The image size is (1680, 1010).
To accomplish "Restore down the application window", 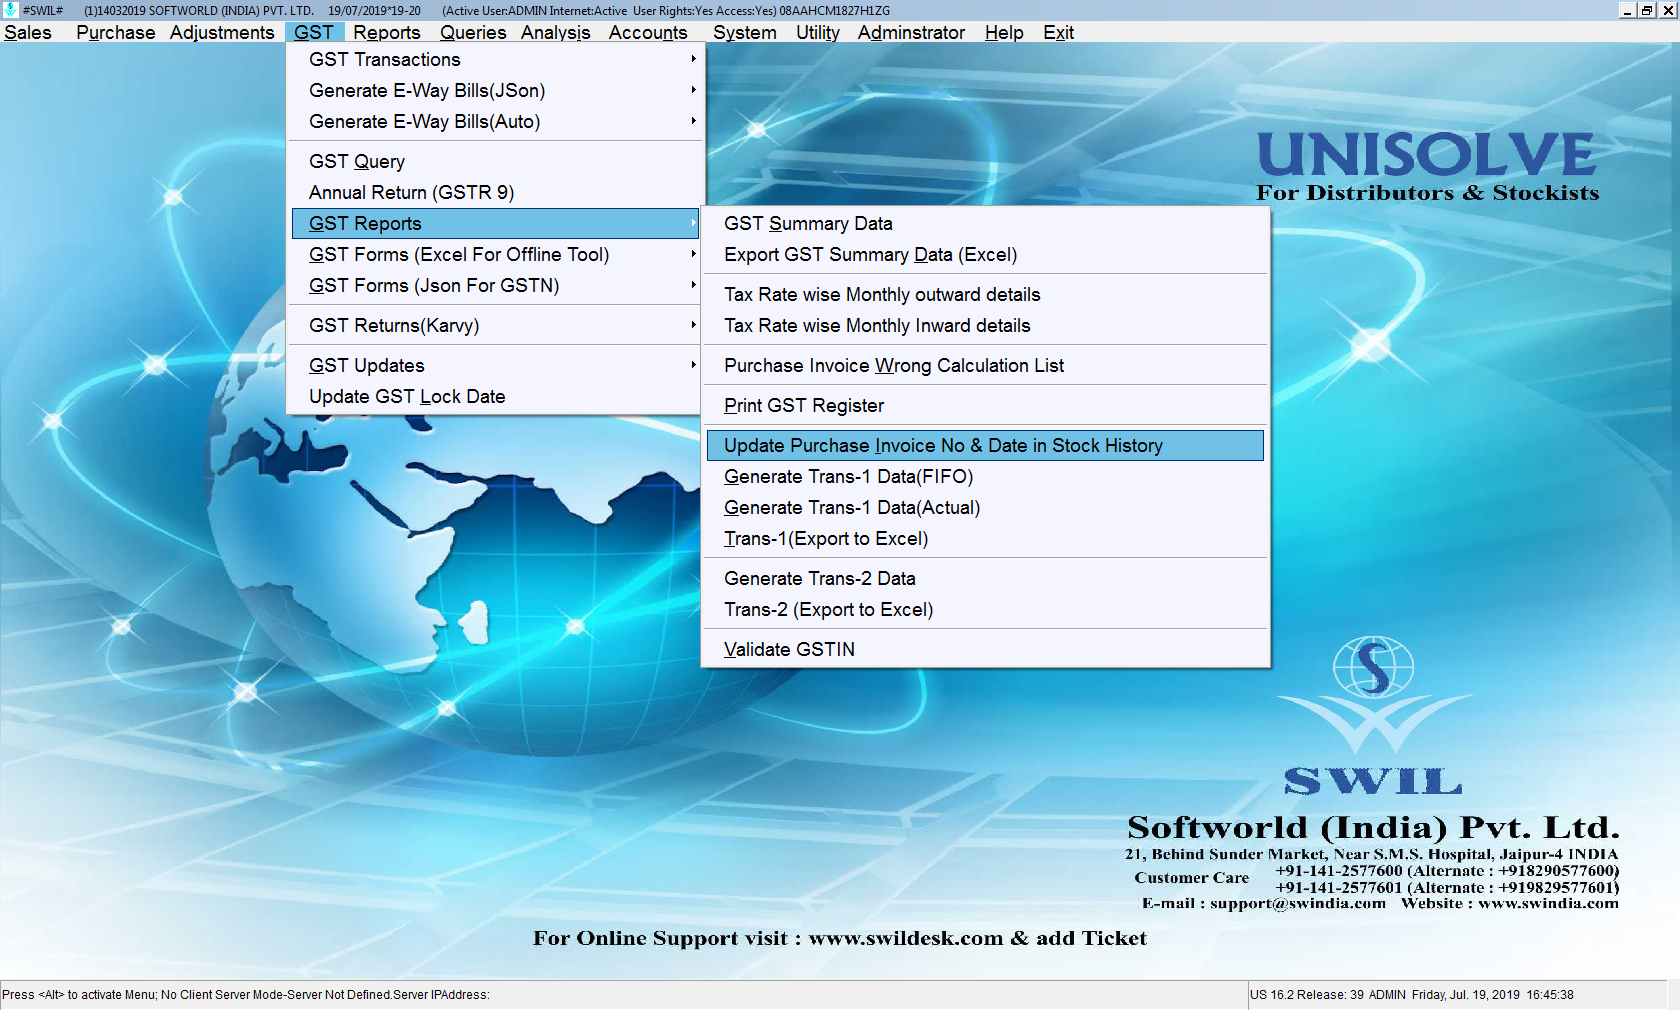I will click(x=1647, y=10).
